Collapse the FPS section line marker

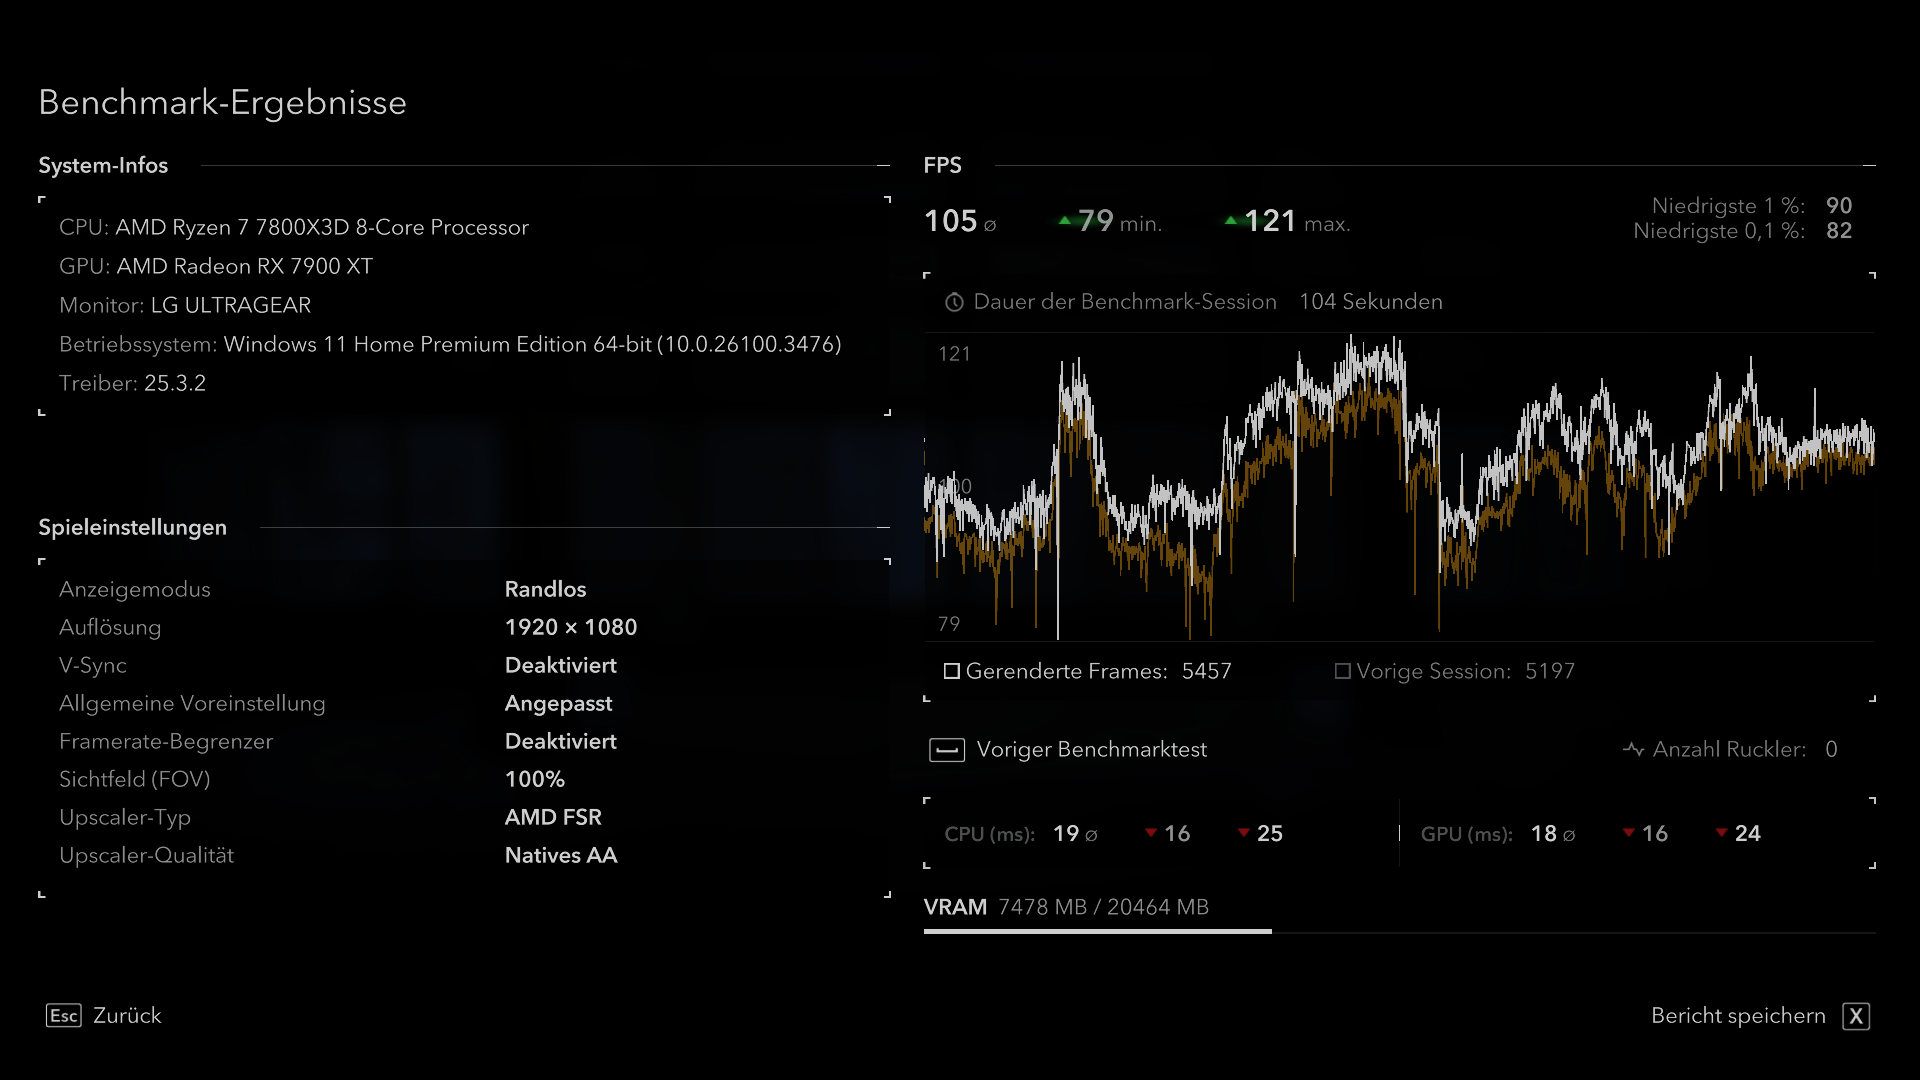click(1869, 165)
